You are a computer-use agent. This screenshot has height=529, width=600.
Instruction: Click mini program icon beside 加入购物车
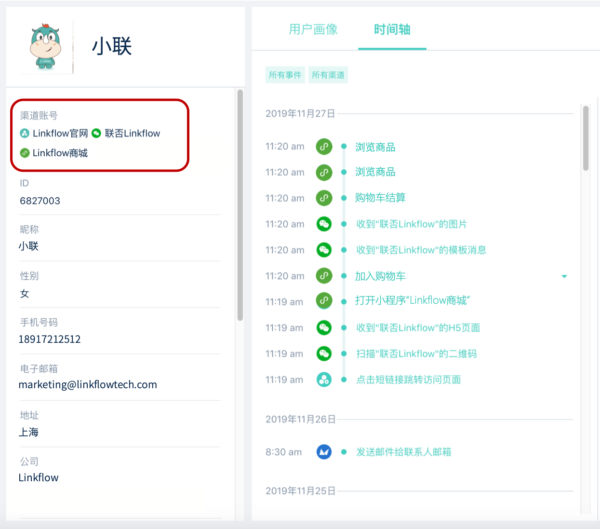(x=324, y=276)
